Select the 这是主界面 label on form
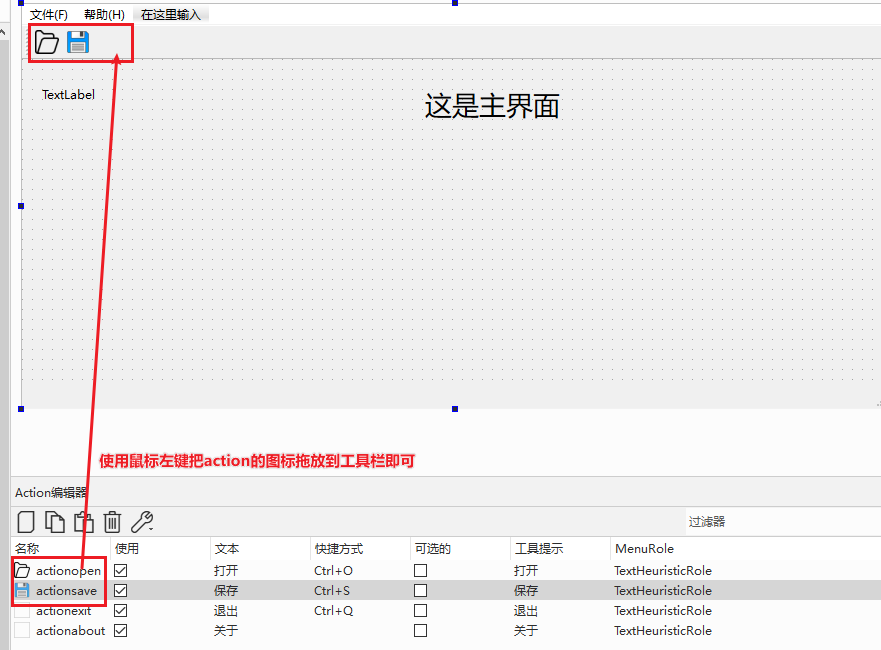 492,106
